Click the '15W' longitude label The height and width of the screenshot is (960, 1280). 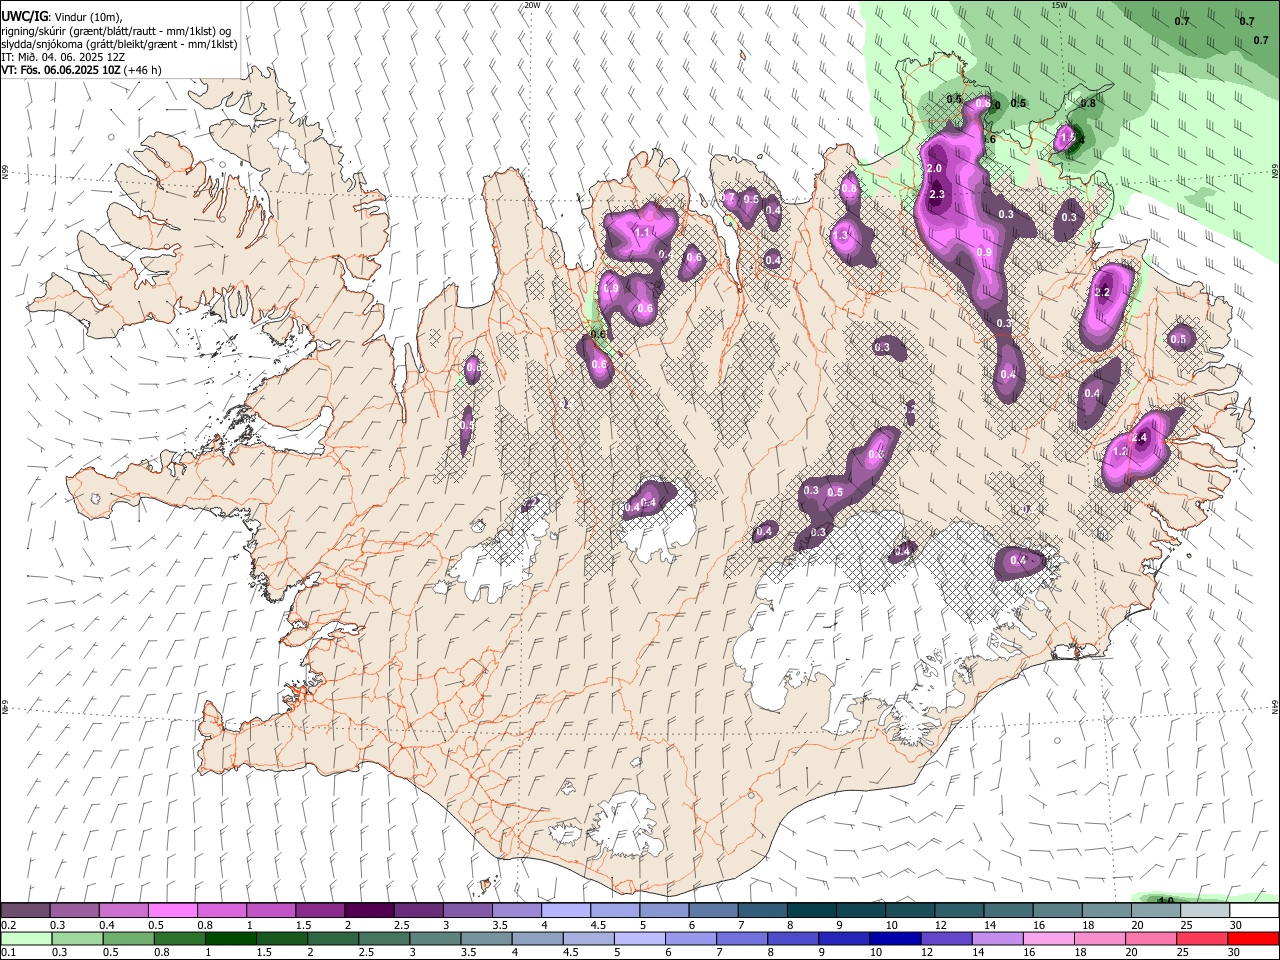point(1059,5)
